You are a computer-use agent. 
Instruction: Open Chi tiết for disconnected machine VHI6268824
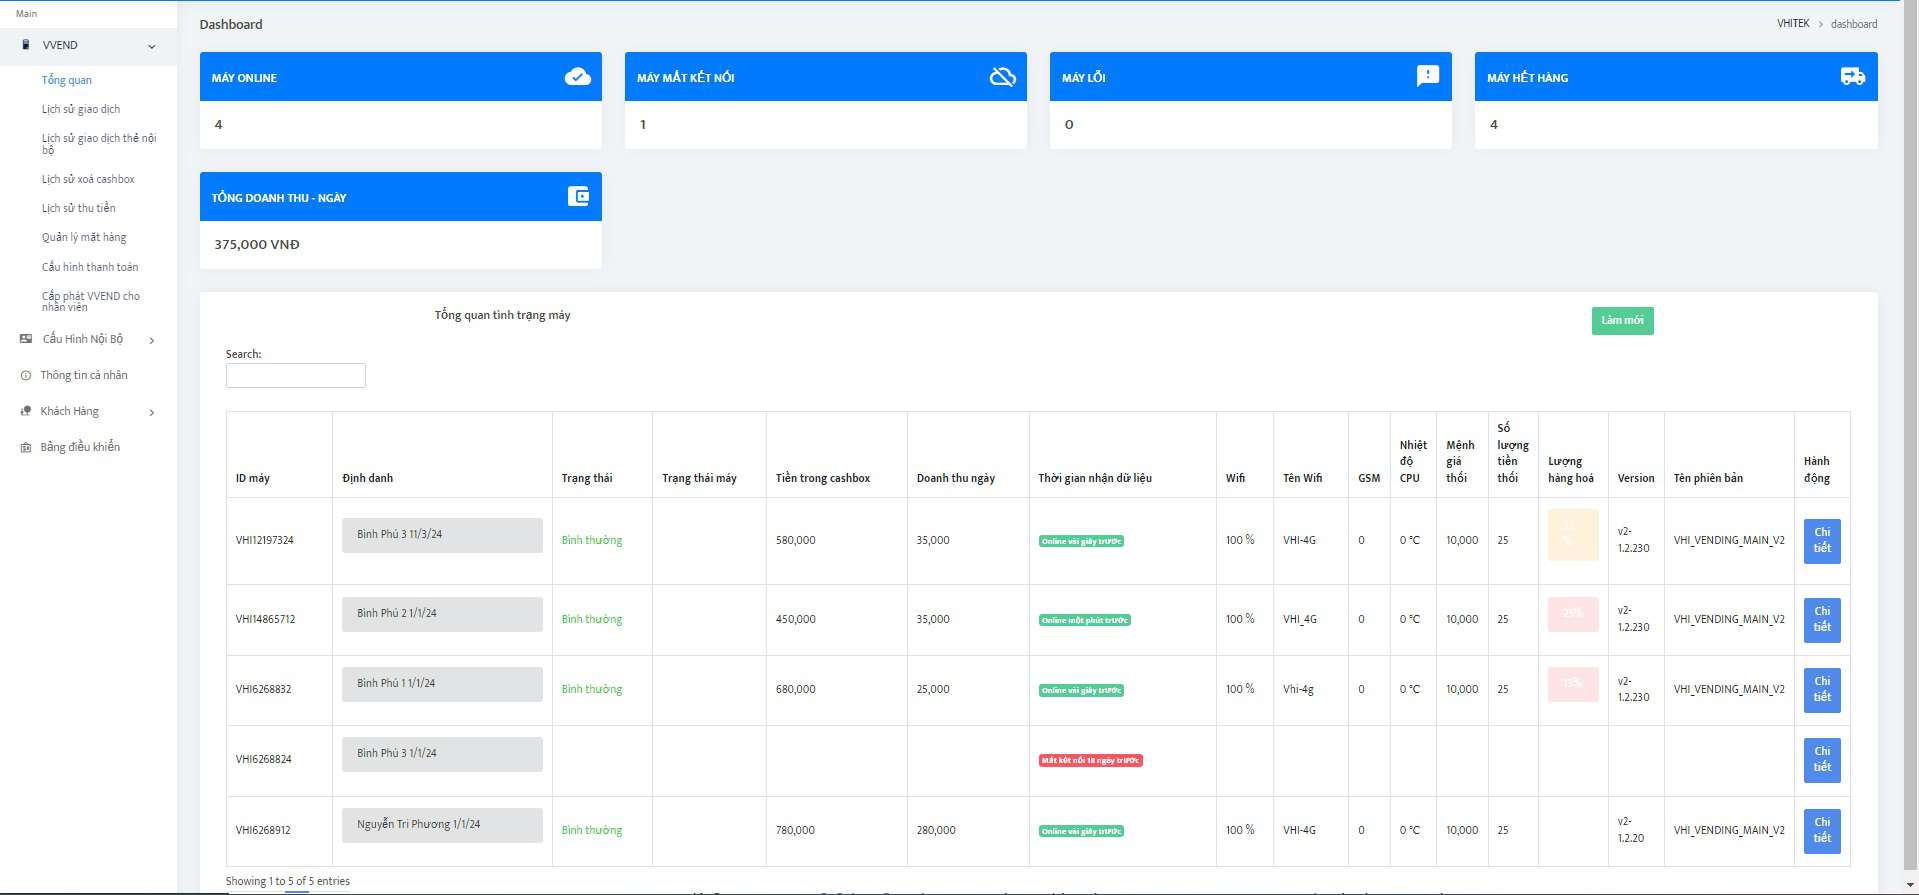pos(1821,760)
